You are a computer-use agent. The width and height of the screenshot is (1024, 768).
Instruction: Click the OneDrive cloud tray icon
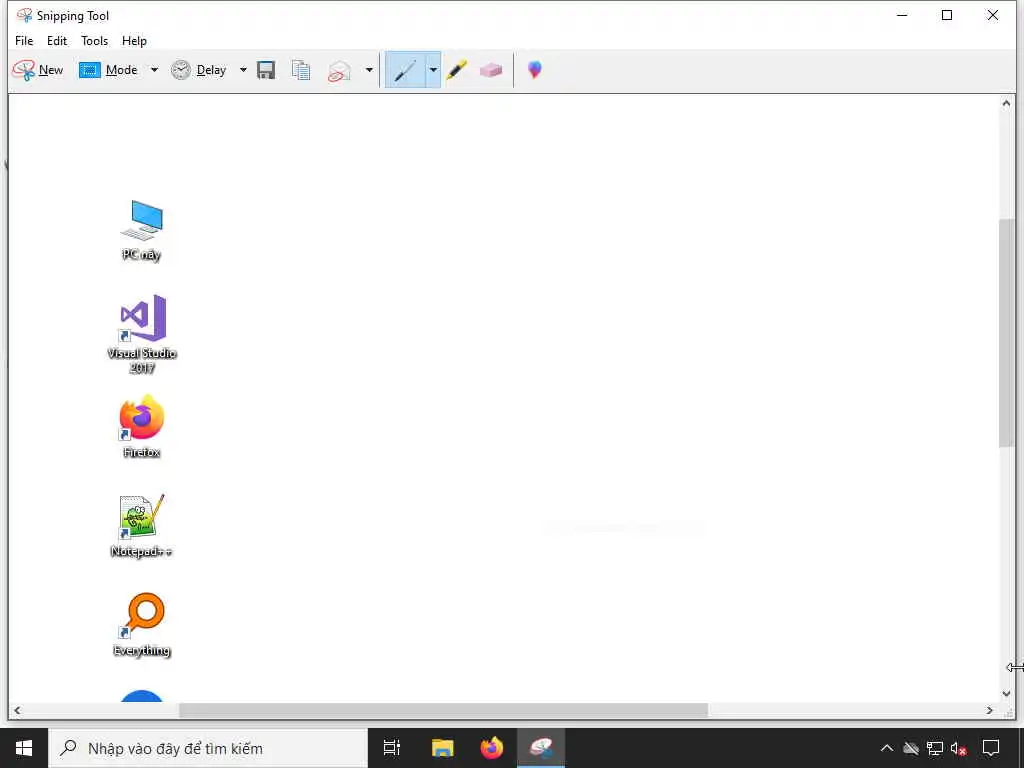910,748
